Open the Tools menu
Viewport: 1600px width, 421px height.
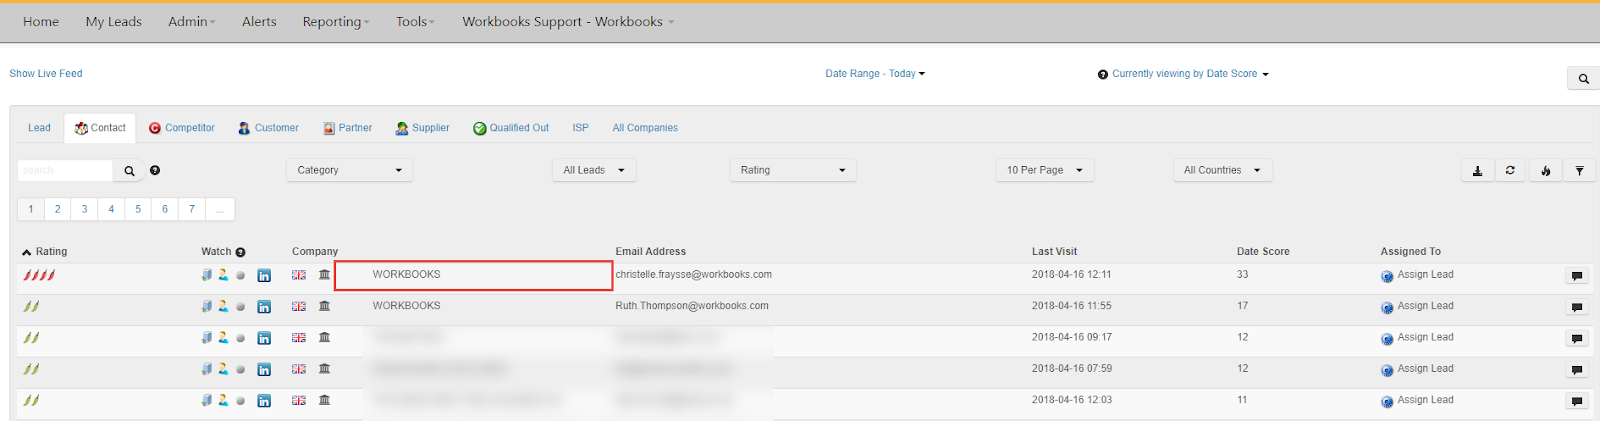pos(415,22)
